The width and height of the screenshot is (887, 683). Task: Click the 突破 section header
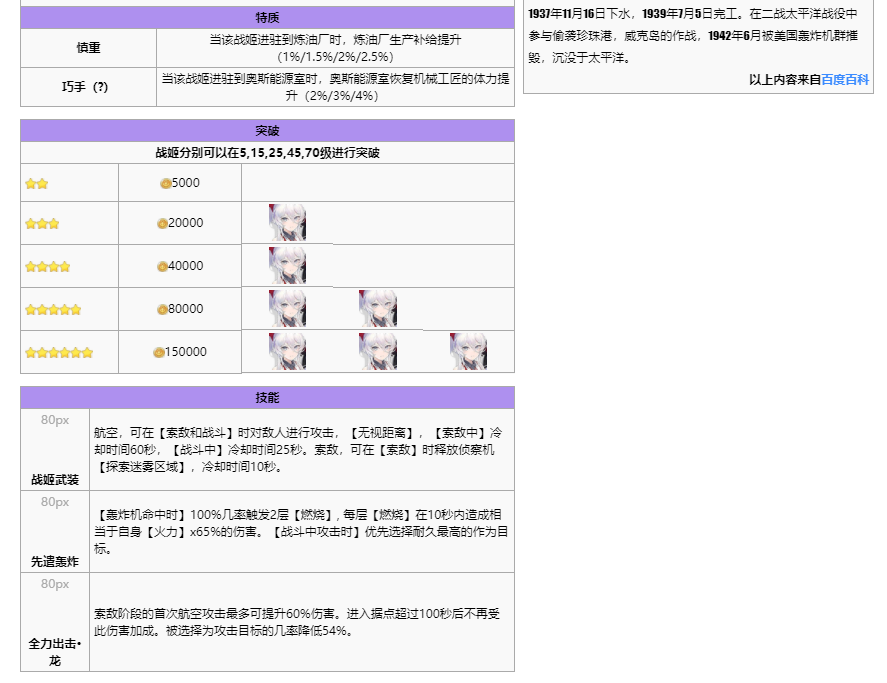(x=267, y=131)
